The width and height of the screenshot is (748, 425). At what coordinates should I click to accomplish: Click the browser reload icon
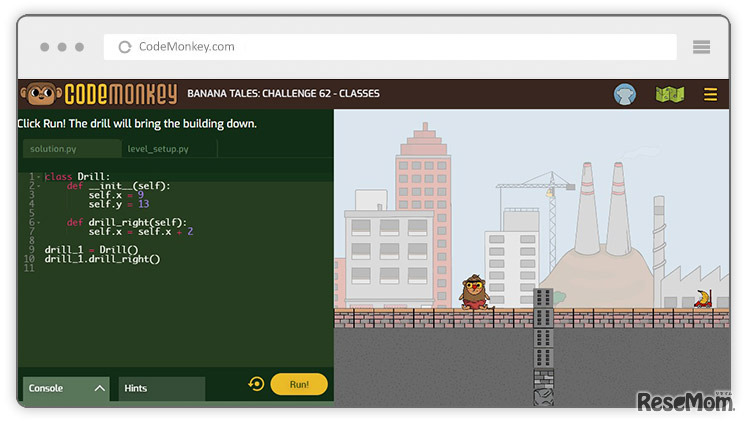click(x=125, y=47)
